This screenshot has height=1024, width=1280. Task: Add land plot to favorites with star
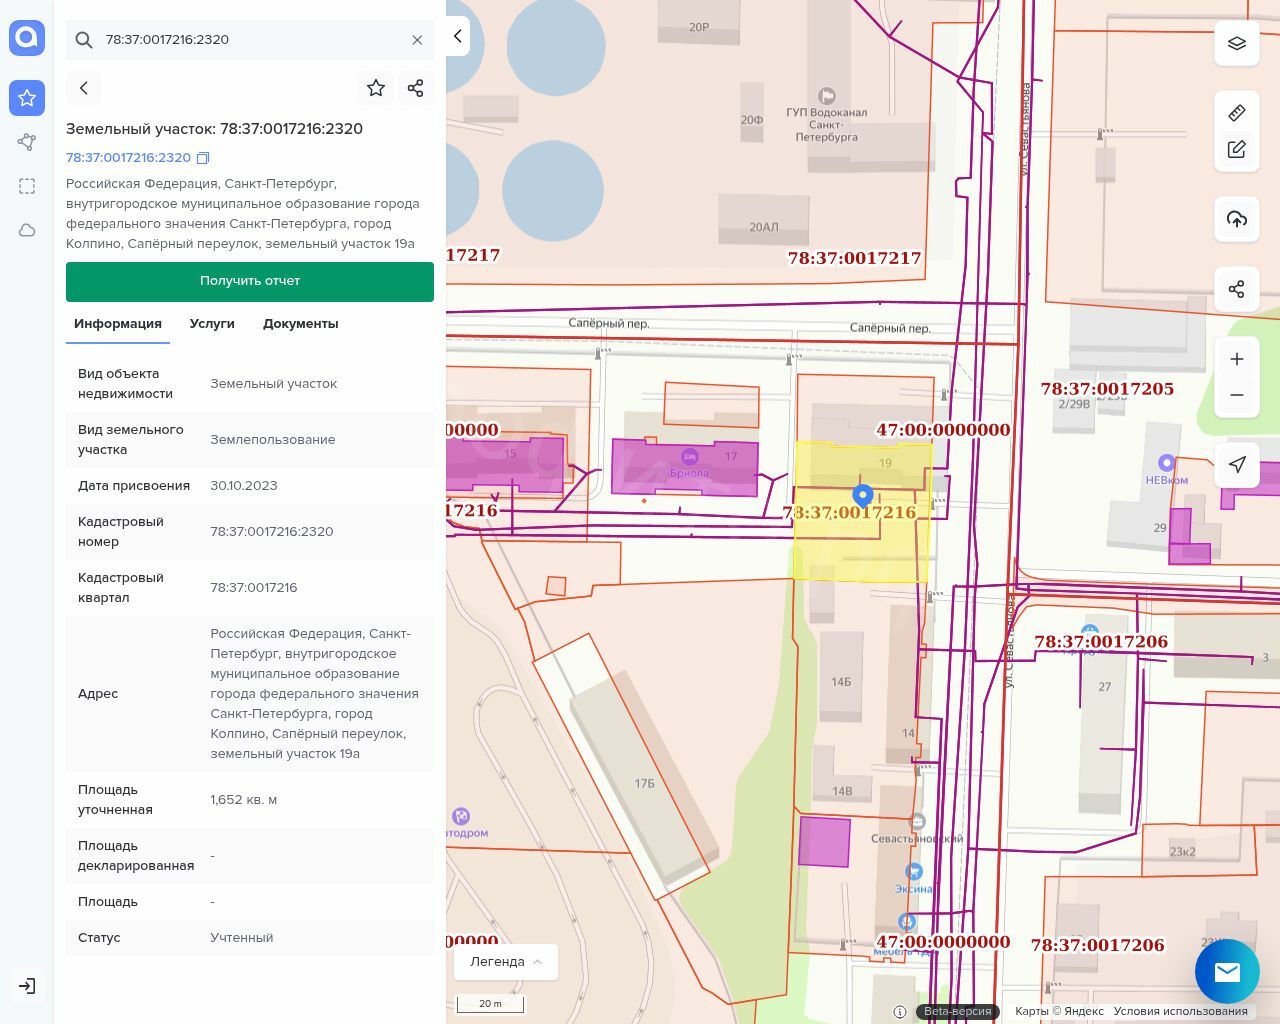click(x=376, y=88)
